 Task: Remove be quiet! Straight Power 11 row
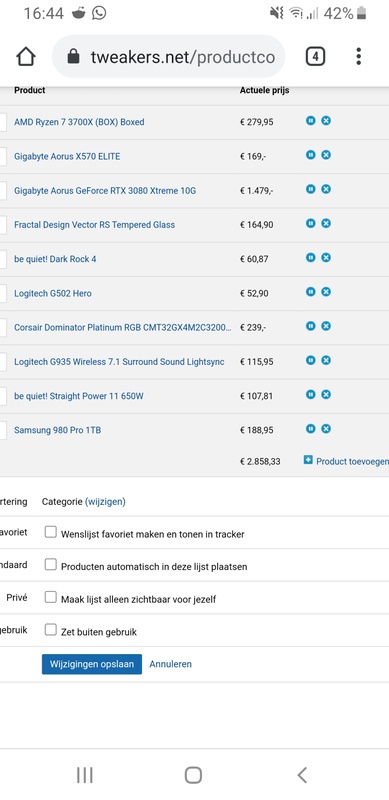[x=326, y=394]
